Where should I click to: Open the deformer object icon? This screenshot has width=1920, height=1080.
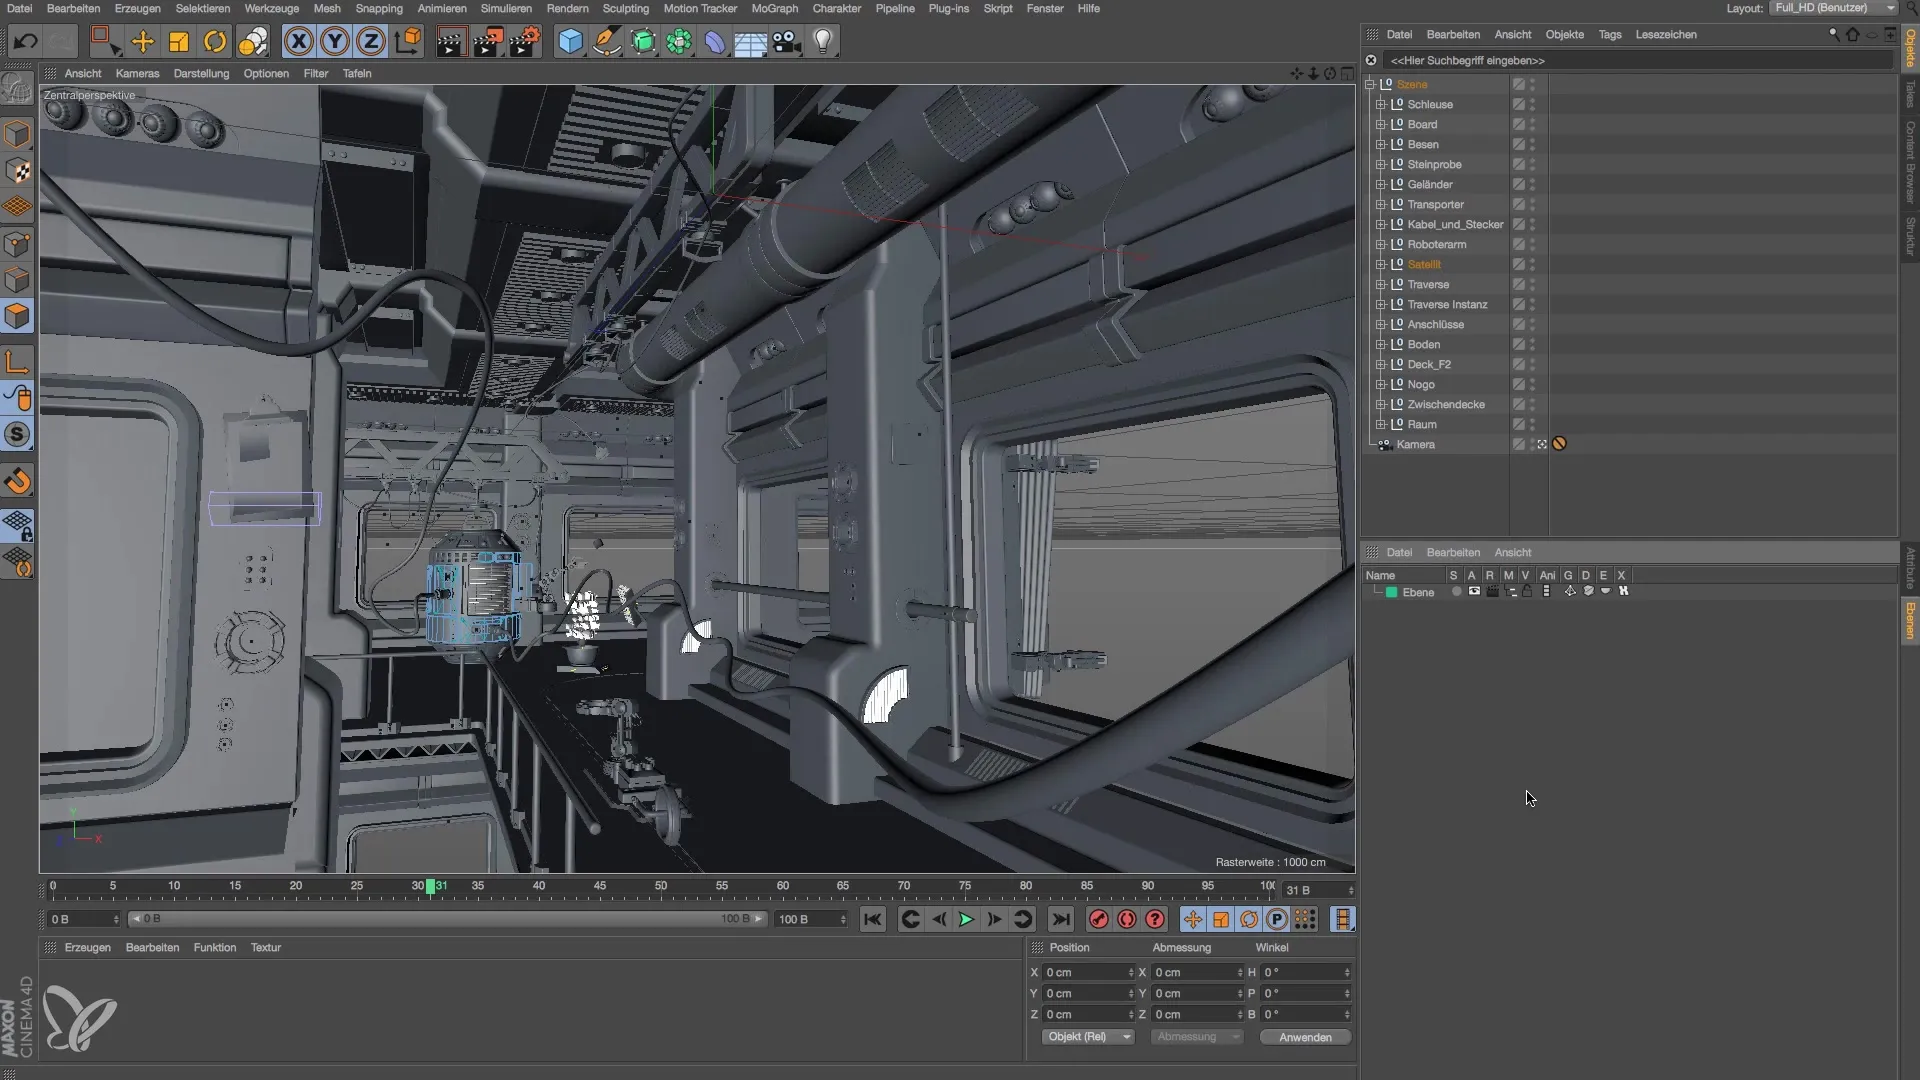[x=715, y=41]
